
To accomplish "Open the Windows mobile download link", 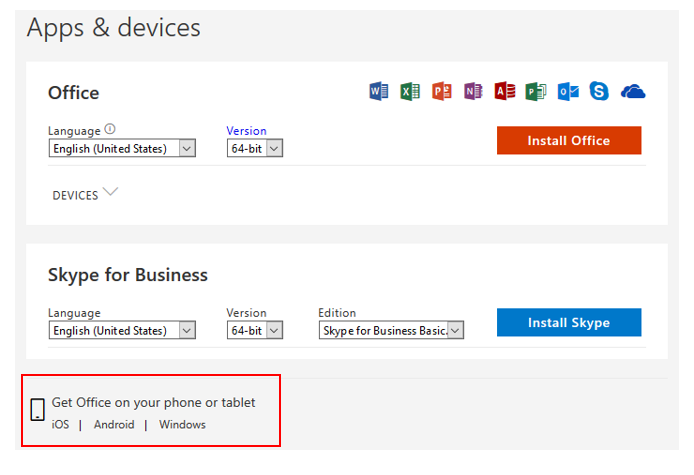I will (x=182, y=425).
